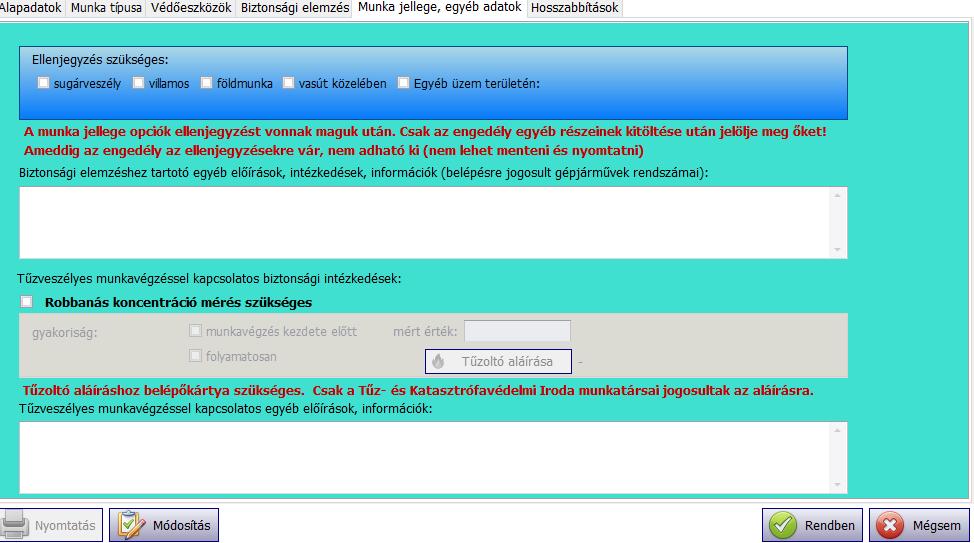Click the gyakoriság label
This screenshot has width=974, height=543.
tap(65, 332)
